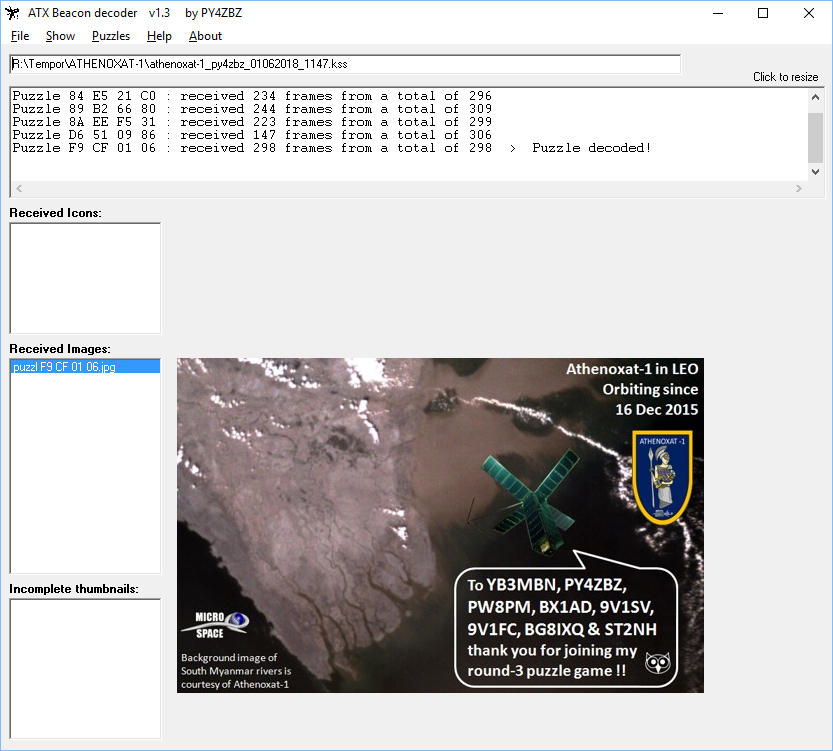Click the 'Click to resize' label
Viewport: 833px width, 751px height.
click(785, 77)
